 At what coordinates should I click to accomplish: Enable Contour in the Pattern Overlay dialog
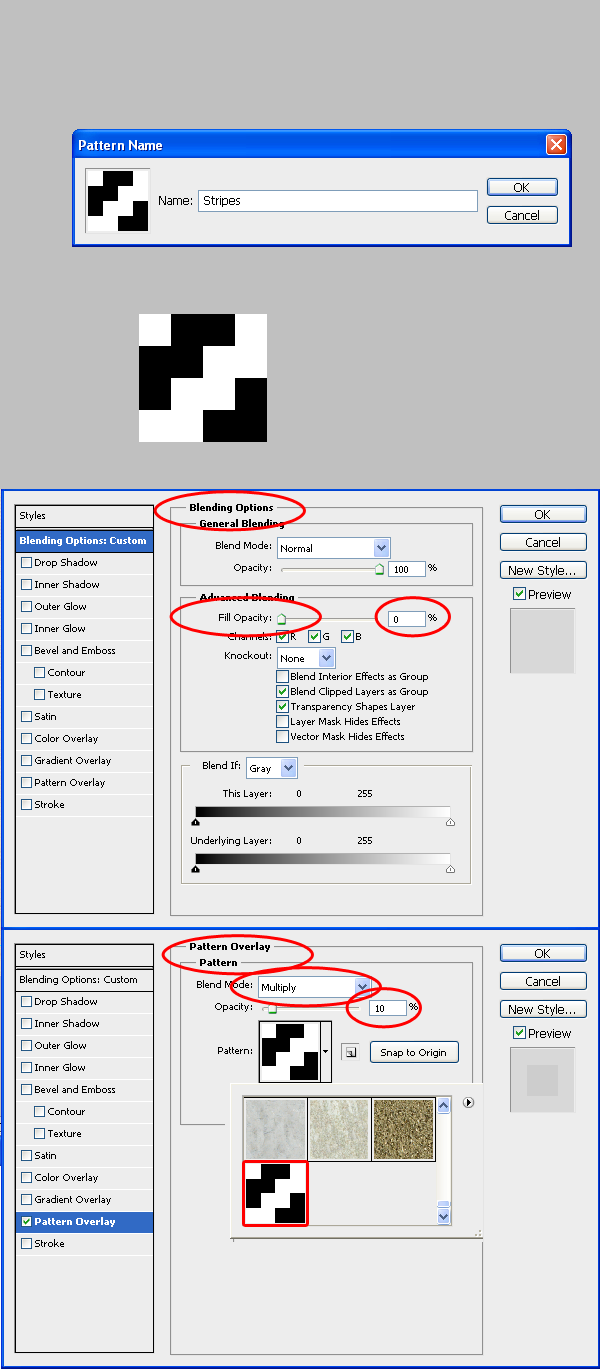pos(40,1112)
